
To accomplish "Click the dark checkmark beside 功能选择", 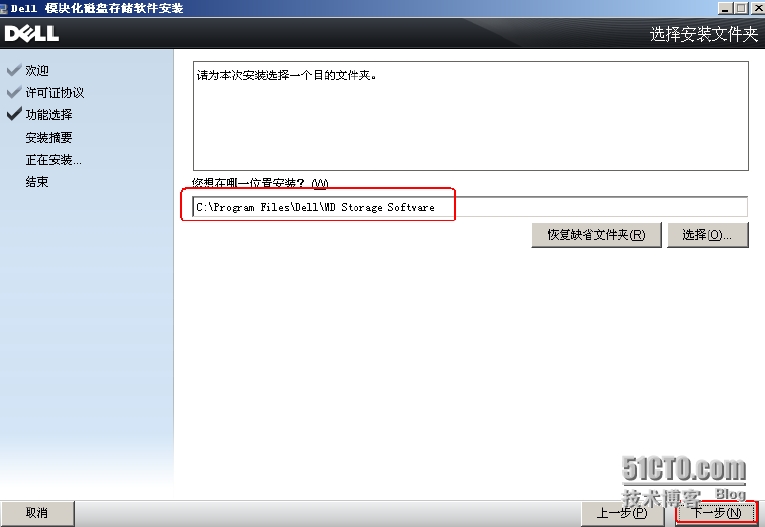I will click(14, 114).
